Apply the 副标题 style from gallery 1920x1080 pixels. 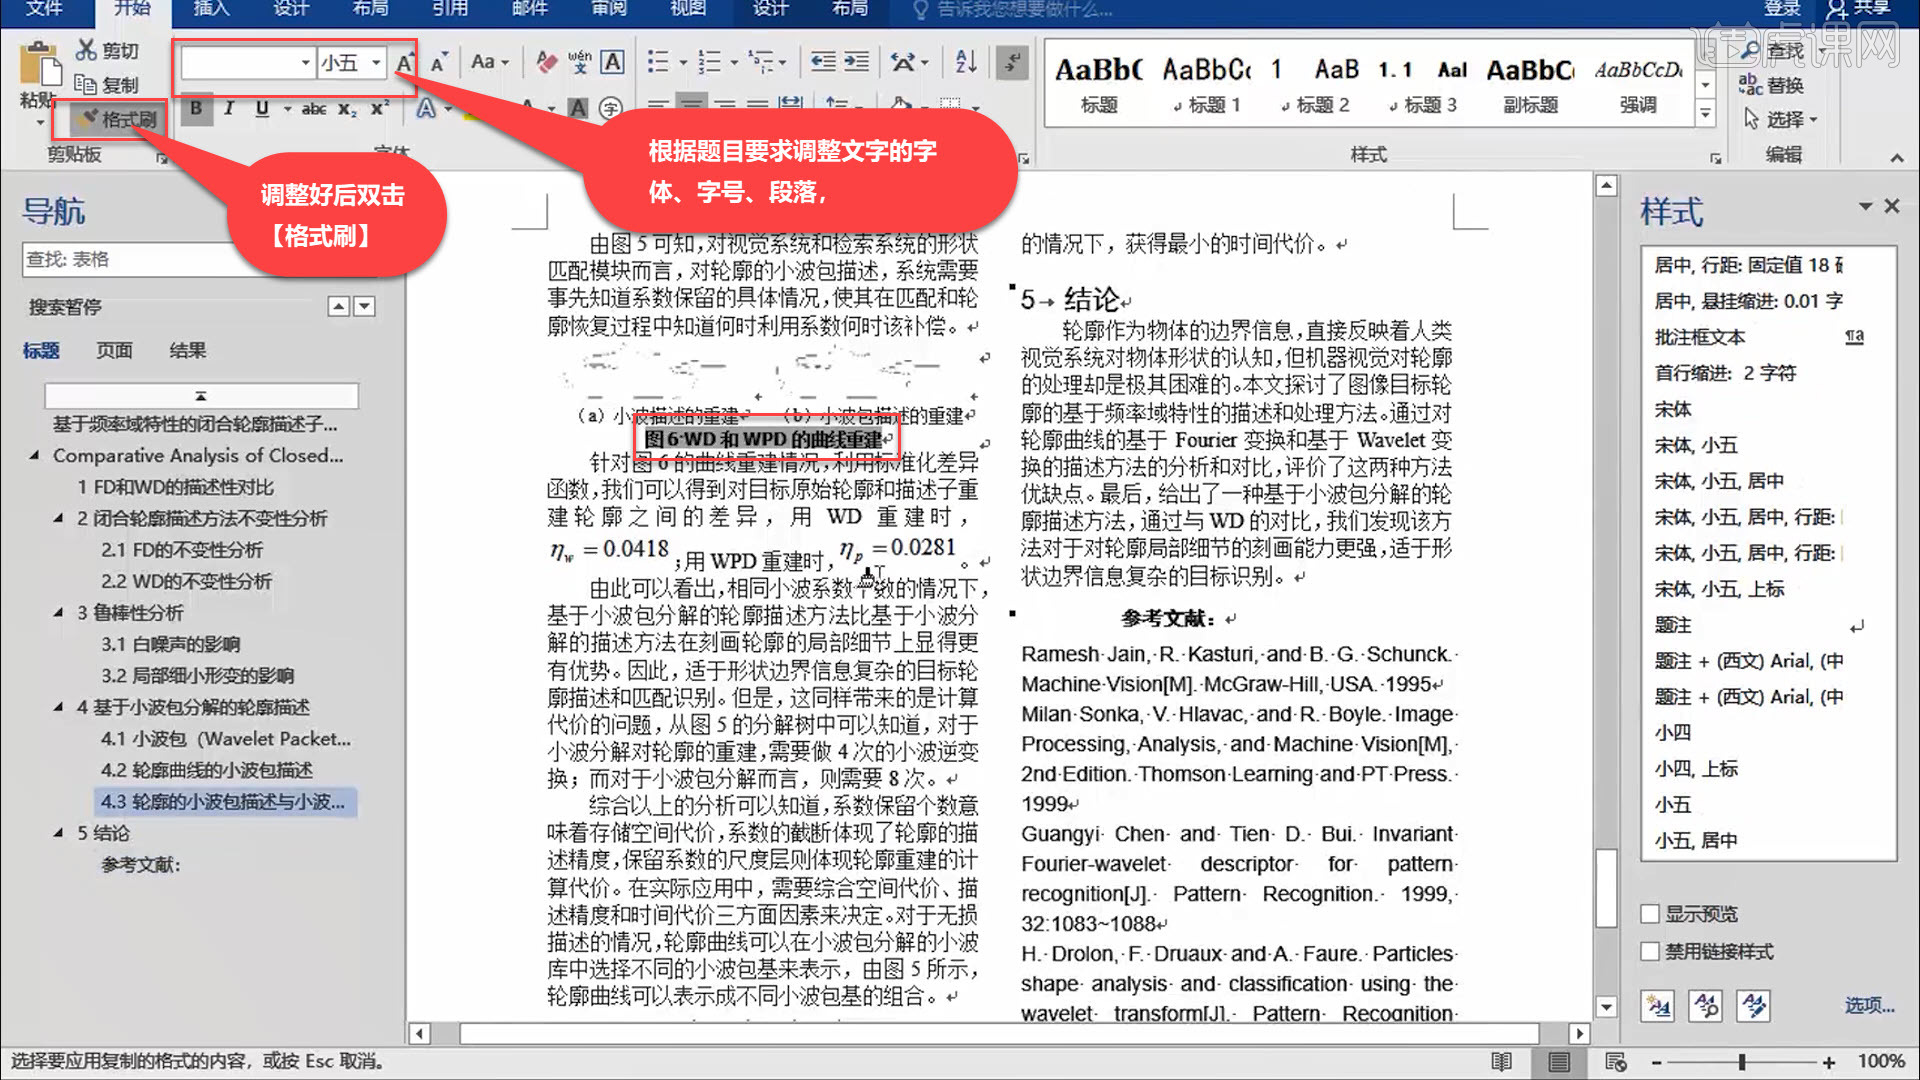(x=1530, y=84)
